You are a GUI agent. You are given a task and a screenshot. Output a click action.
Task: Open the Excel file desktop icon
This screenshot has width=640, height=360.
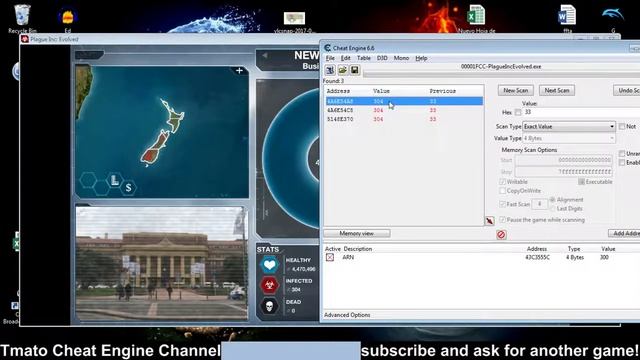pyautogui.click(x=476, y=18)
